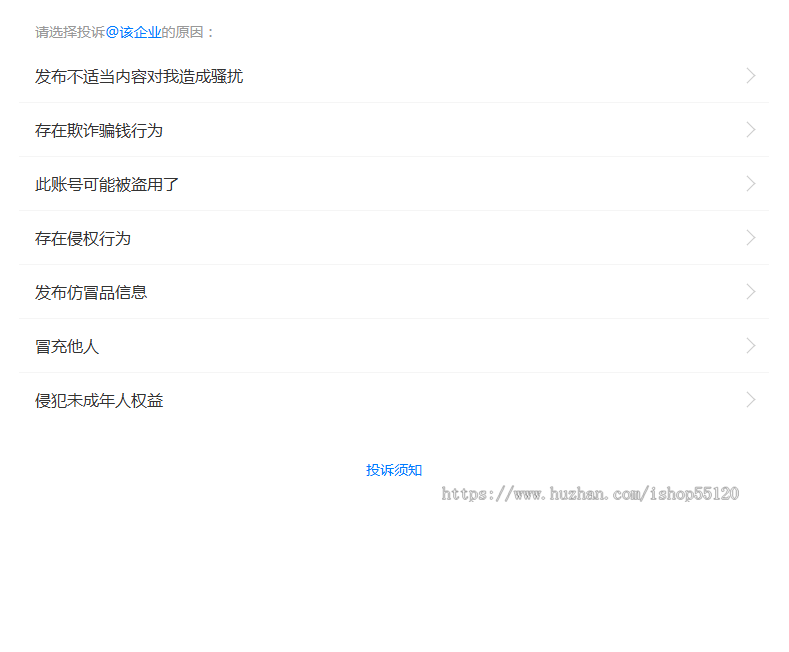Tap chevron on 侵犯未成年人权益 row
Image resolution: width=789 pixels, height=652 pixels.
coord(751,400)
